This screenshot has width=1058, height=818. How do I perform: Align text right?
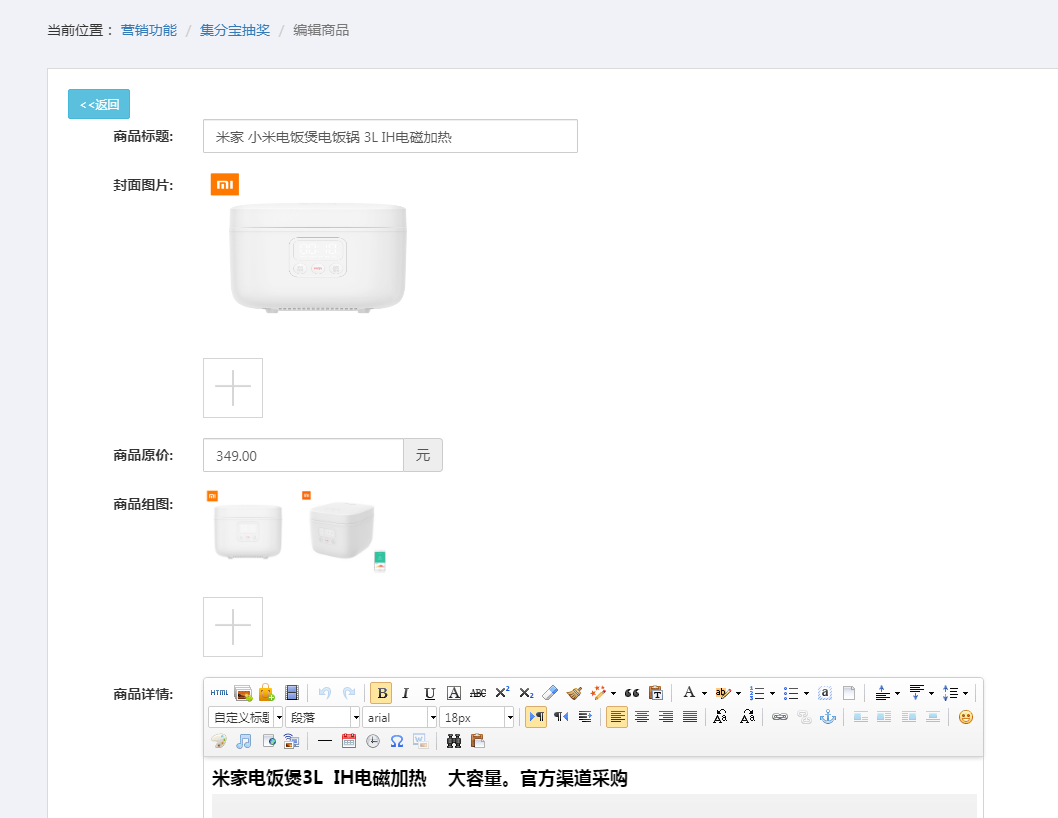666,717
